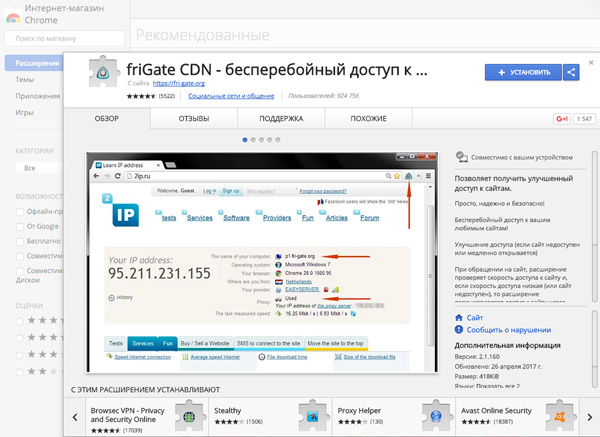Show the next related extensions with the right arrow
This screenshot has width=600, height=437.
tap(590, 417)
